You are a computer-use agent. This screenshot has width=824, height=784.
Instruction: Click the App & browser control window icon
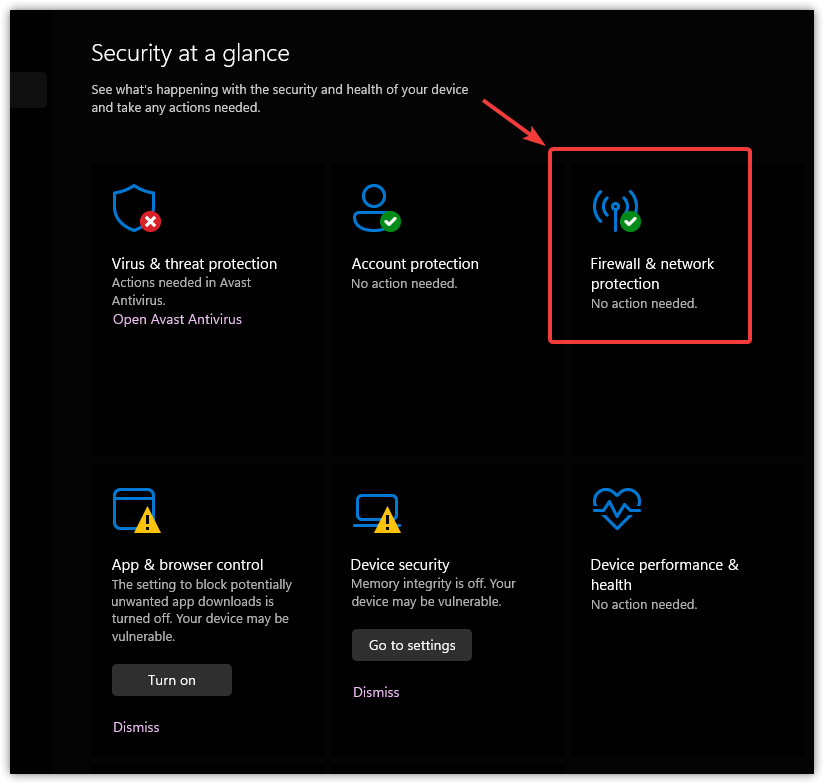point(135,509)
